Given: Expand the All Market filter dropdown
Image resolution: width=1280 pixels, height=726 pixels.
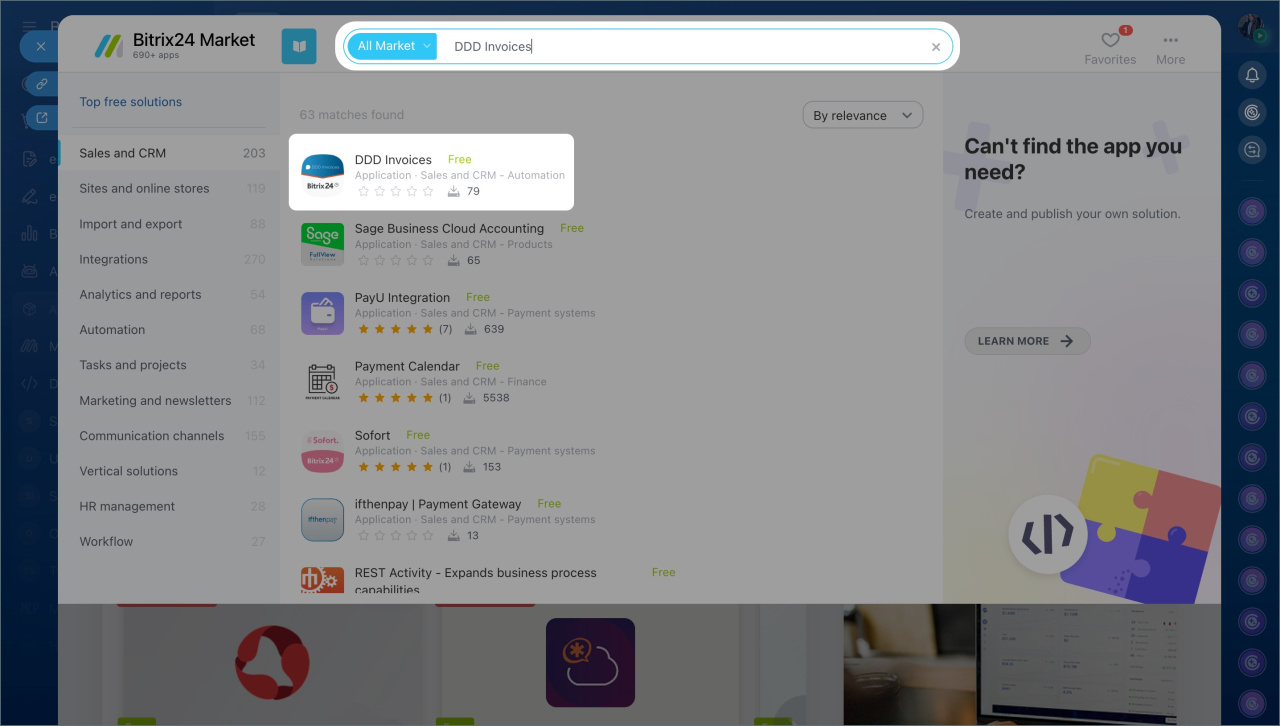Looking at the screenshot, I should (x=392, y=46).
